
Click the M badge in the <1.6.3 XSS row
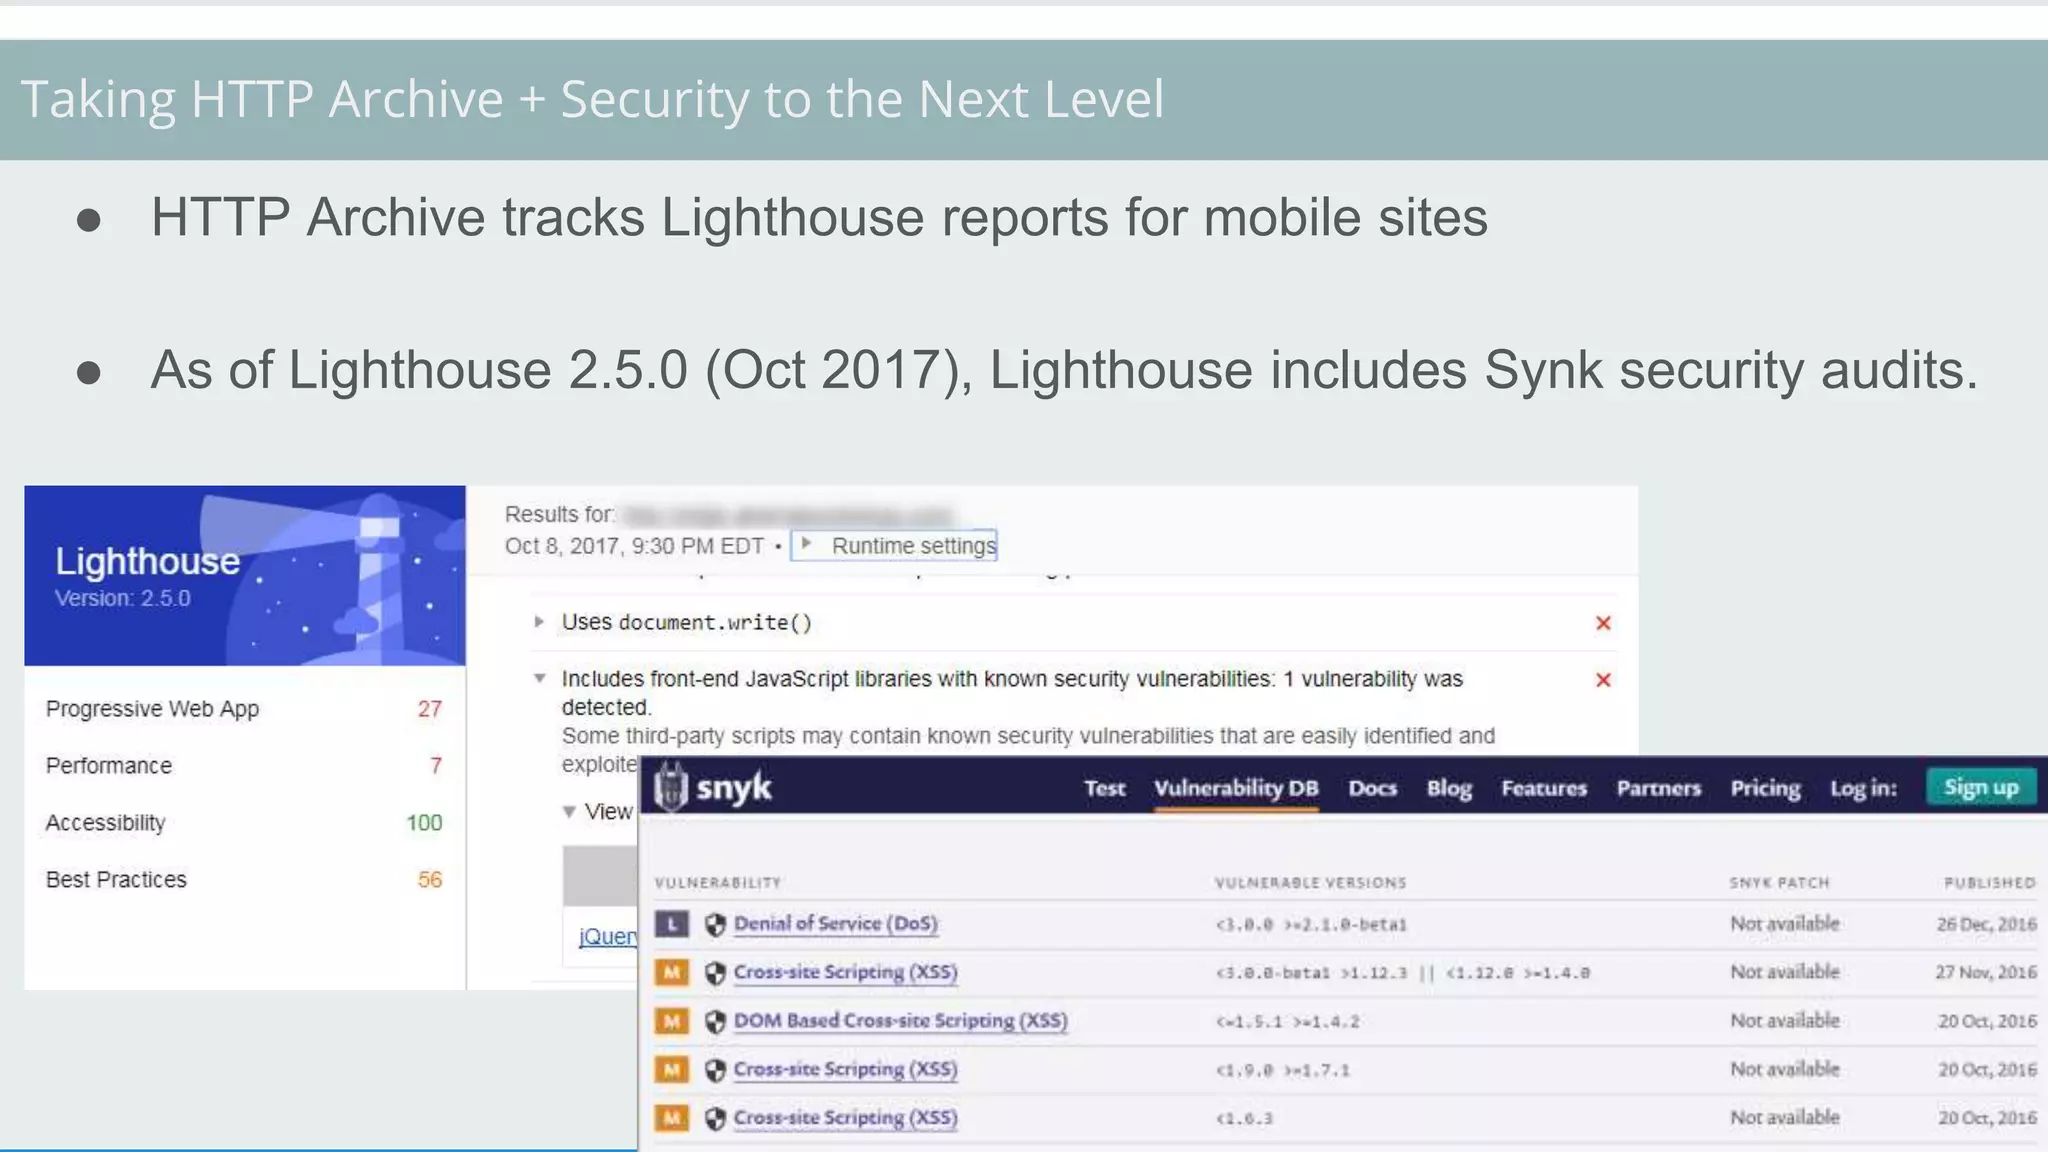pyautogui.click(x=672, y=1118)
